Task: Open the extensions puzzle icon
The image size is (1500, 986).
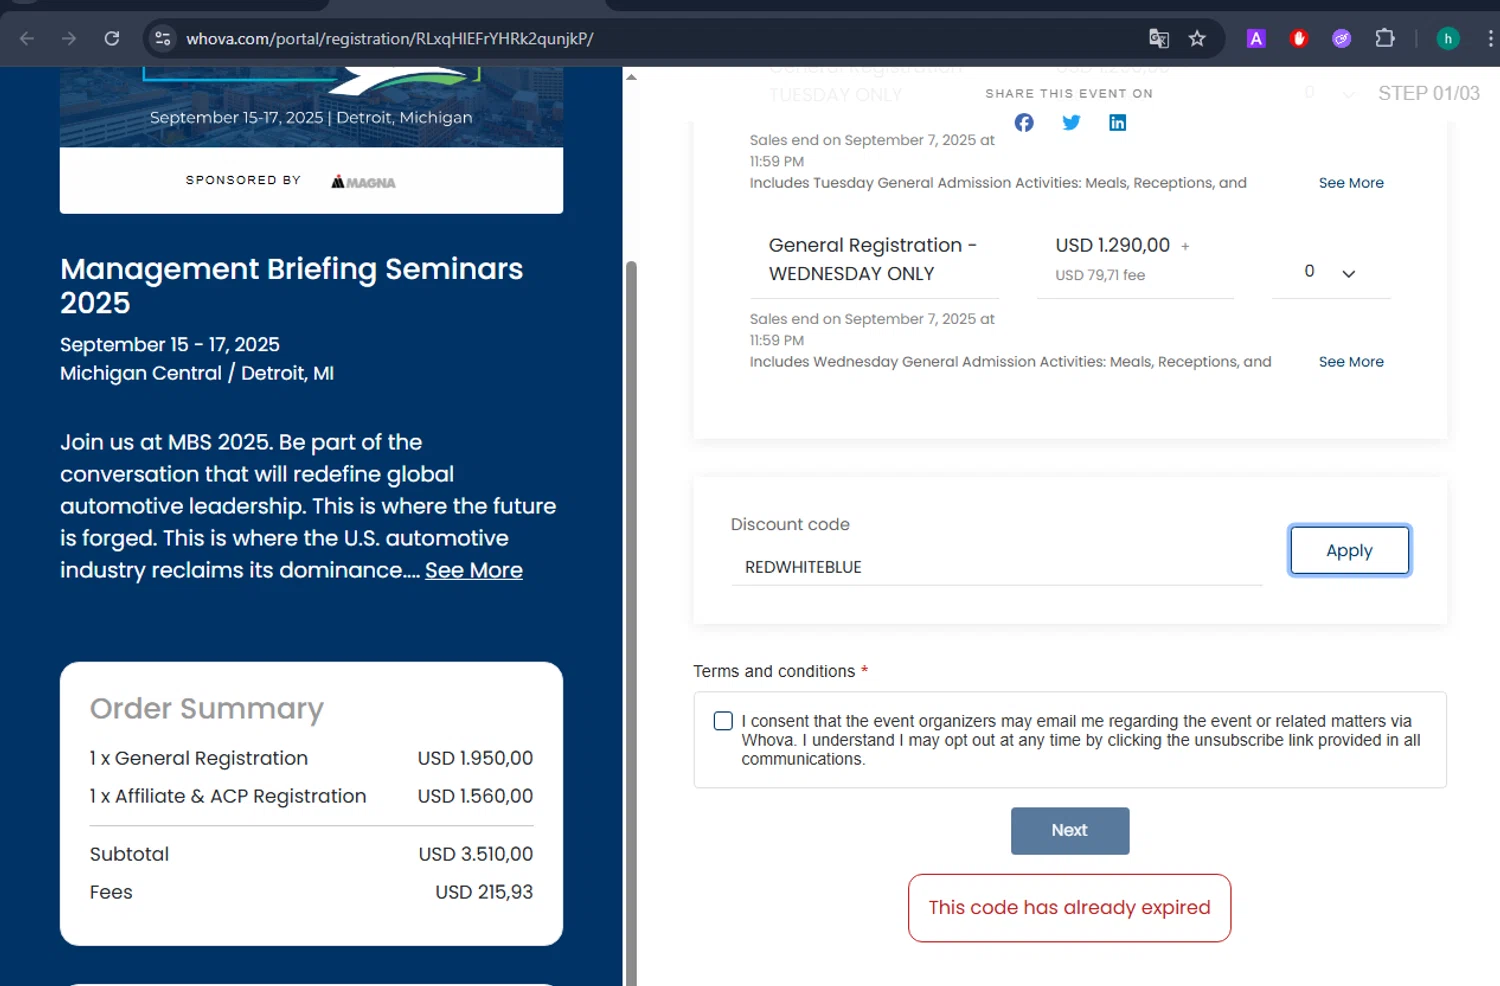Action: pyautogui.click(x=1385, y=39)
